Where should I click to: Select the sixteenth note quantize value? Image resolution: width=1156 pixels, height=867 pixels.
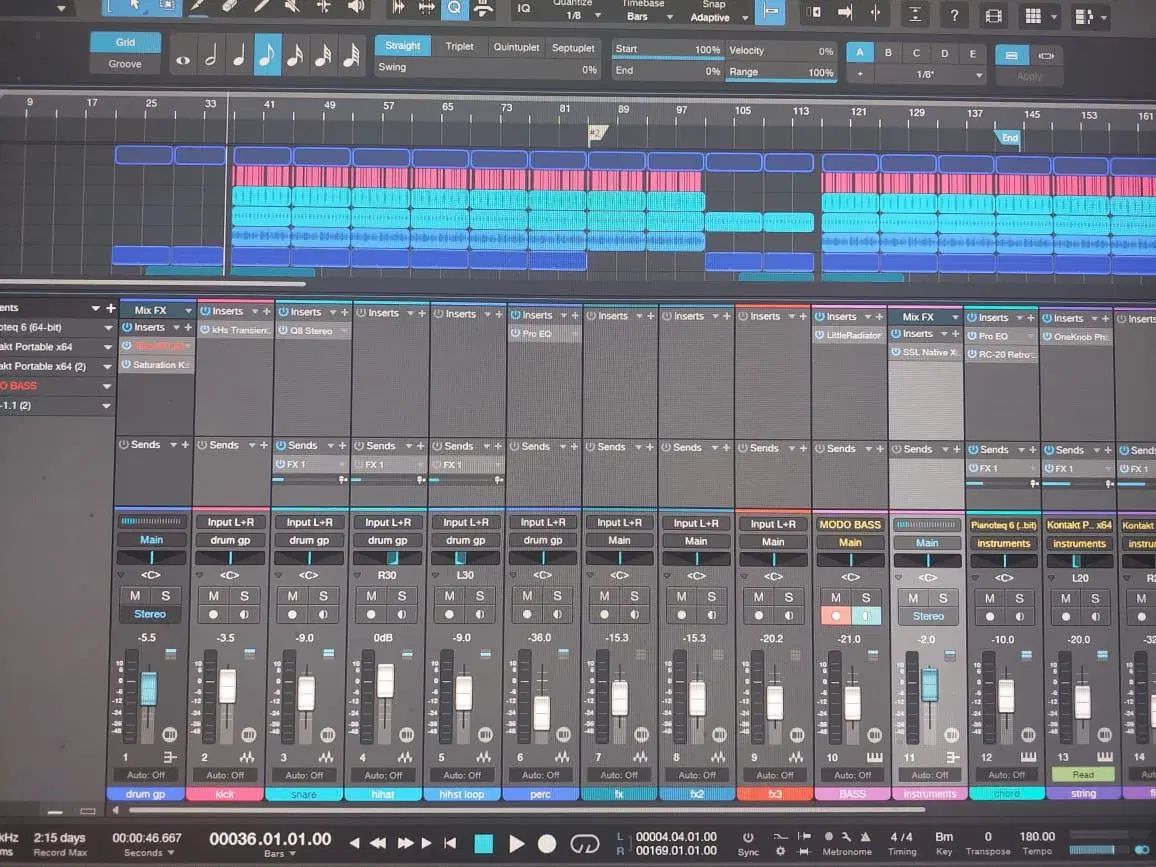pyautogui.click(x=295, y=57)
